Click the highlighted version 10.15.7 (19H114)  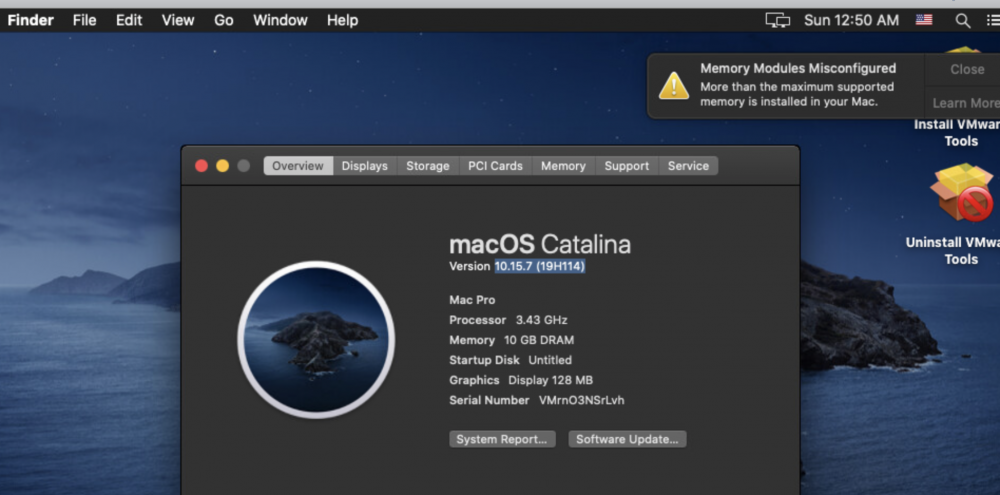(x=540, y=267)
